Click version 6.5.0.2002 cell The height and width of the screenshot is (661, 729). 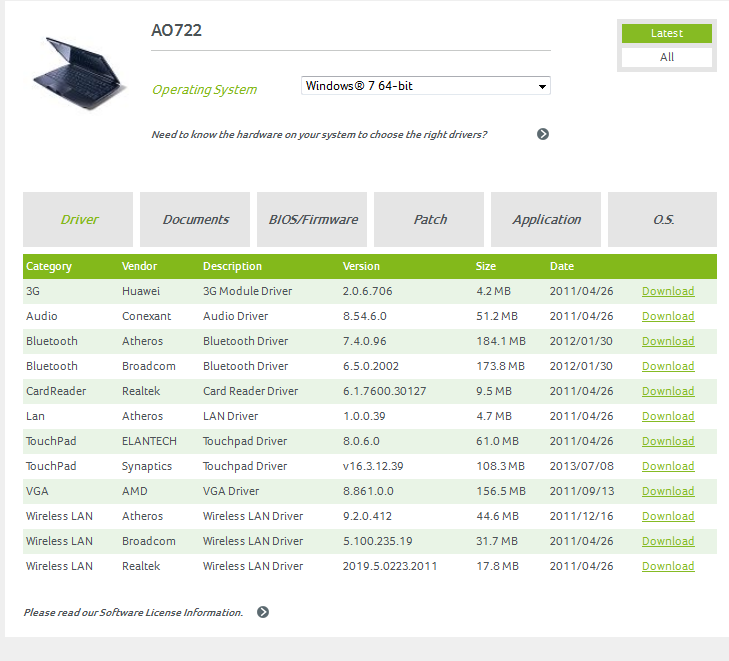click(x=371, y=367)
